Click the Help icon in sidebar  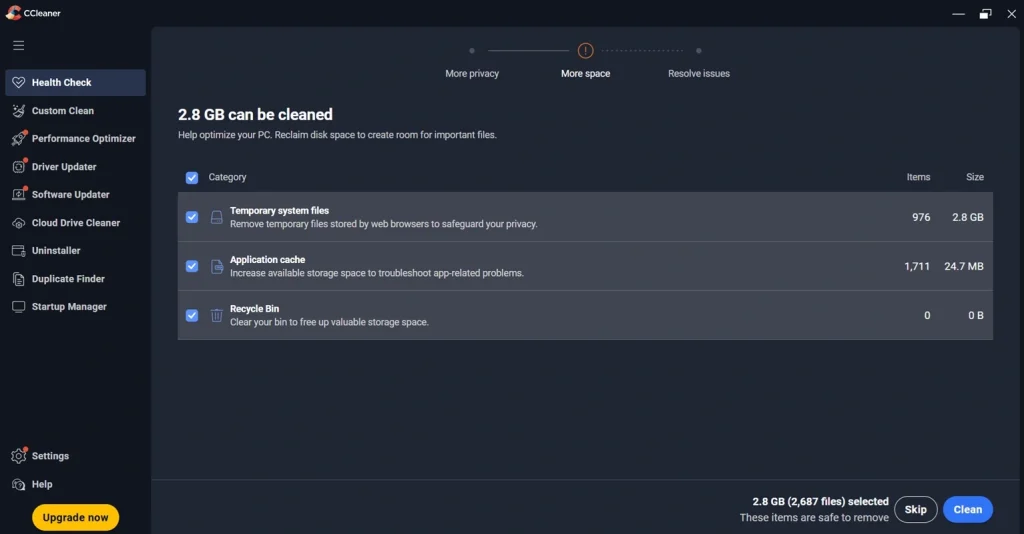[x=18, y=484]
